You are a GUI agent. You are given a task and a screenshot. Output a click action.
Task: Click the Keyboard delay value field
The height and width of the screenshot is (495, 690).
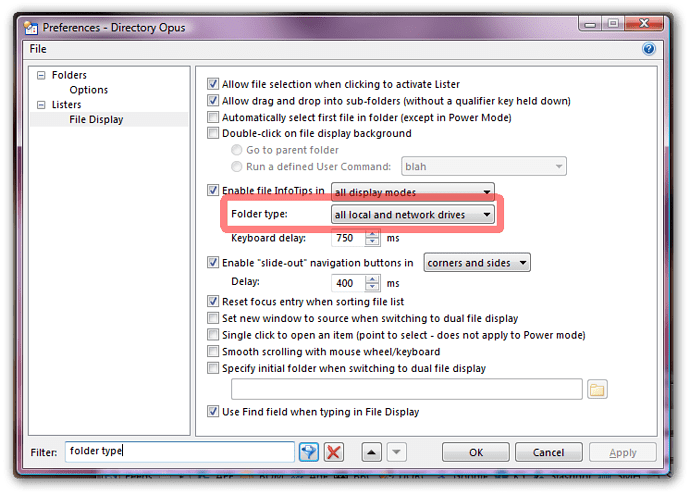point(348,238)
